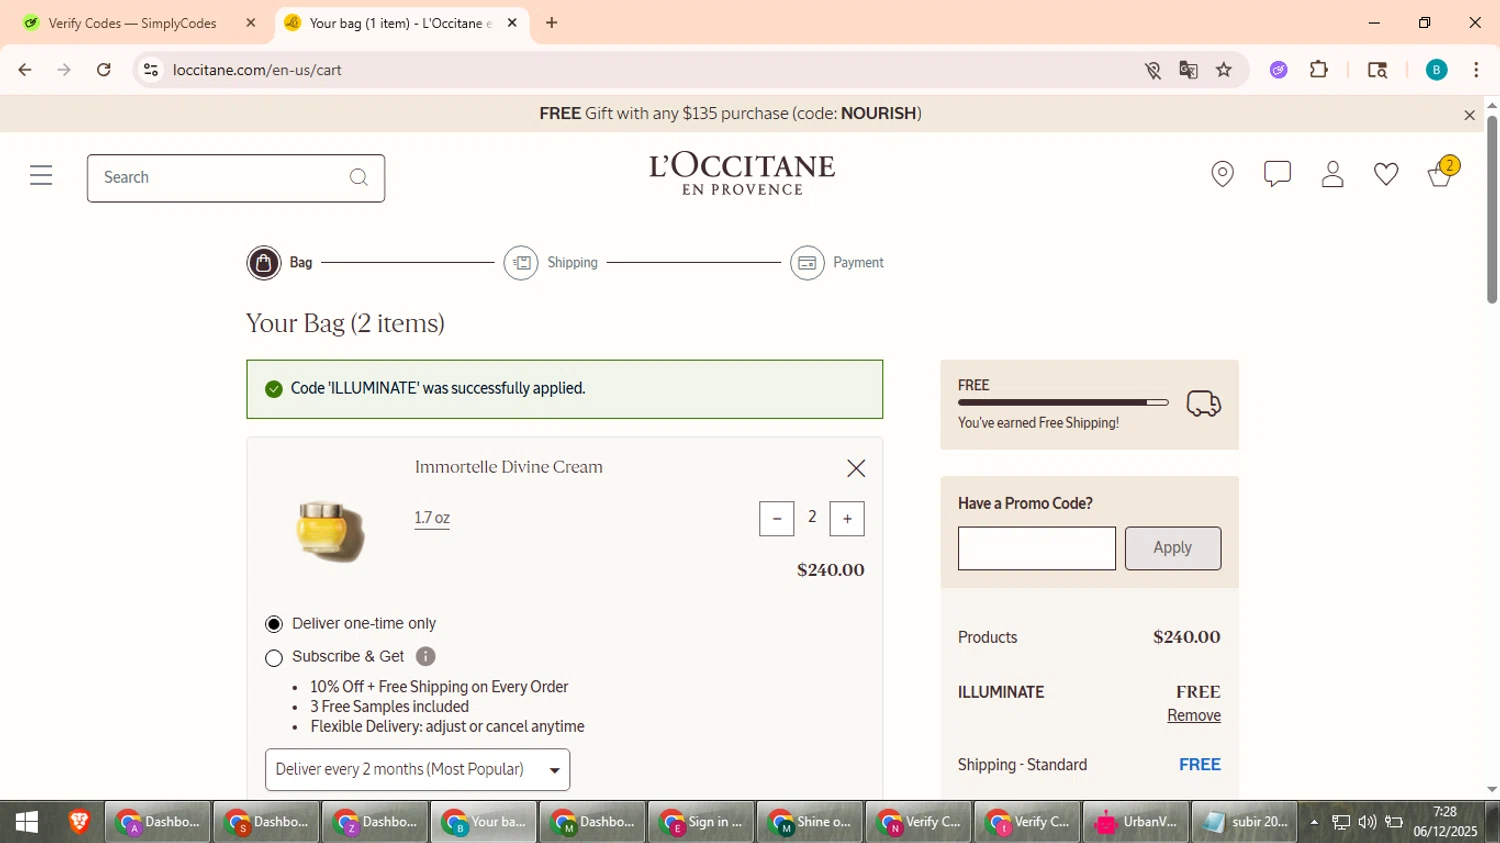Click the L'Occitane en Provence logo

coord(741,174)
